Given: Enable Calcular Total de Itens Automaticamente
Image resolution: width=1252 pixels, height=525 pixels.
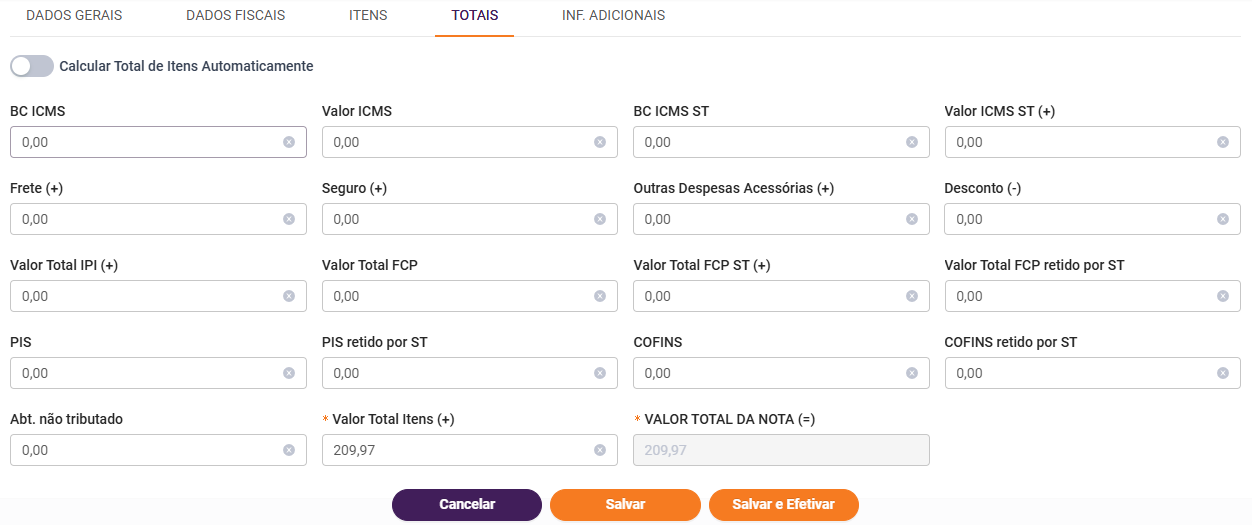Looking at the screenshot, I should tap(32, 66).
